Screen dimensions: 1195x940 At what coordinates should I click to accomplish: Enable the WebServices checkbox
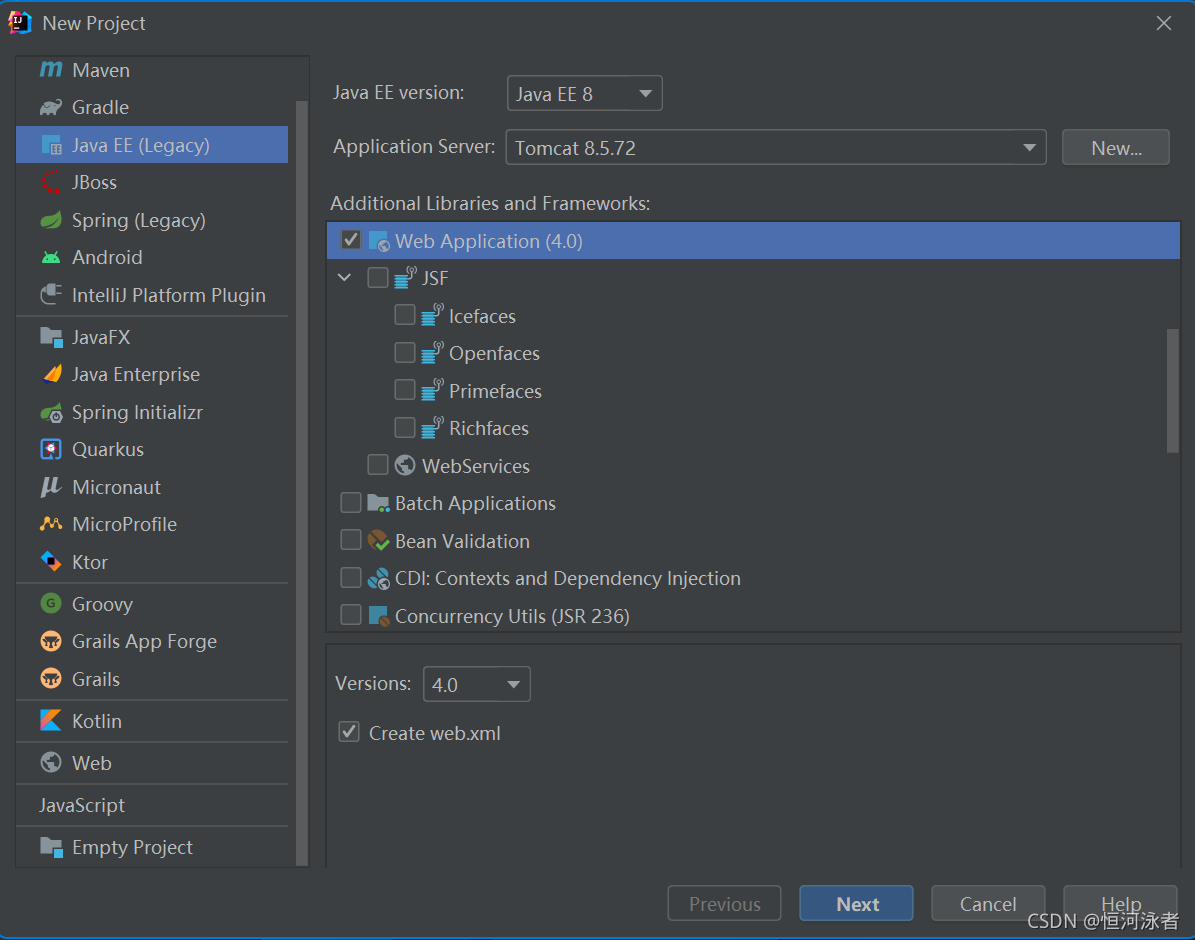point(378,465)
